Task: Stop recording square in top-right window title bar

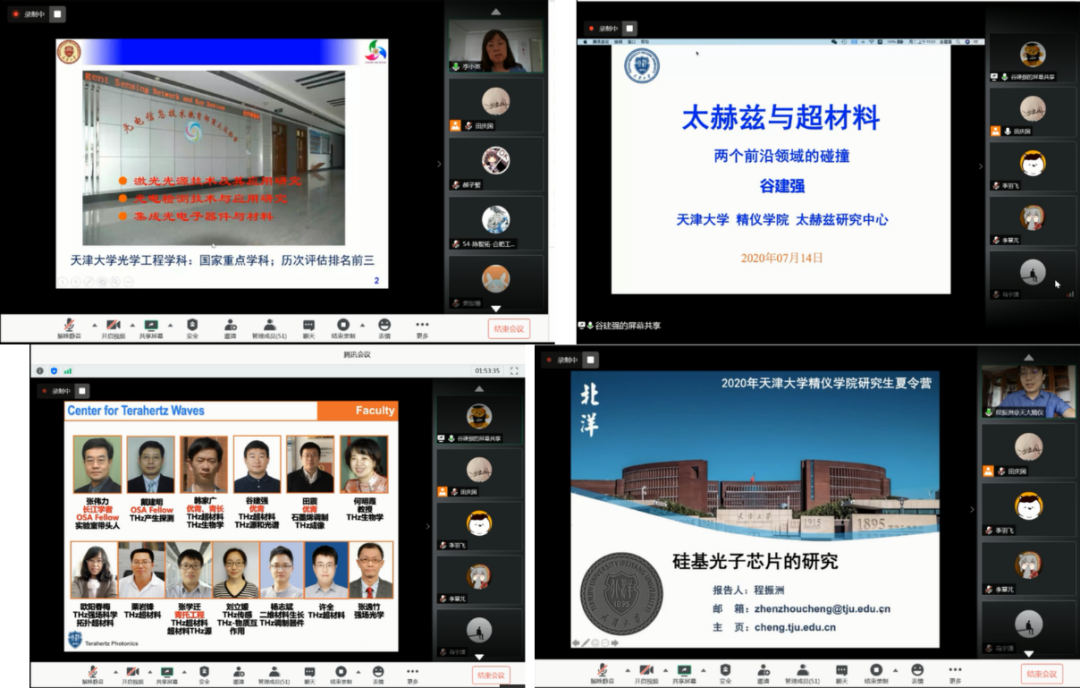Action: pos(630,28)
